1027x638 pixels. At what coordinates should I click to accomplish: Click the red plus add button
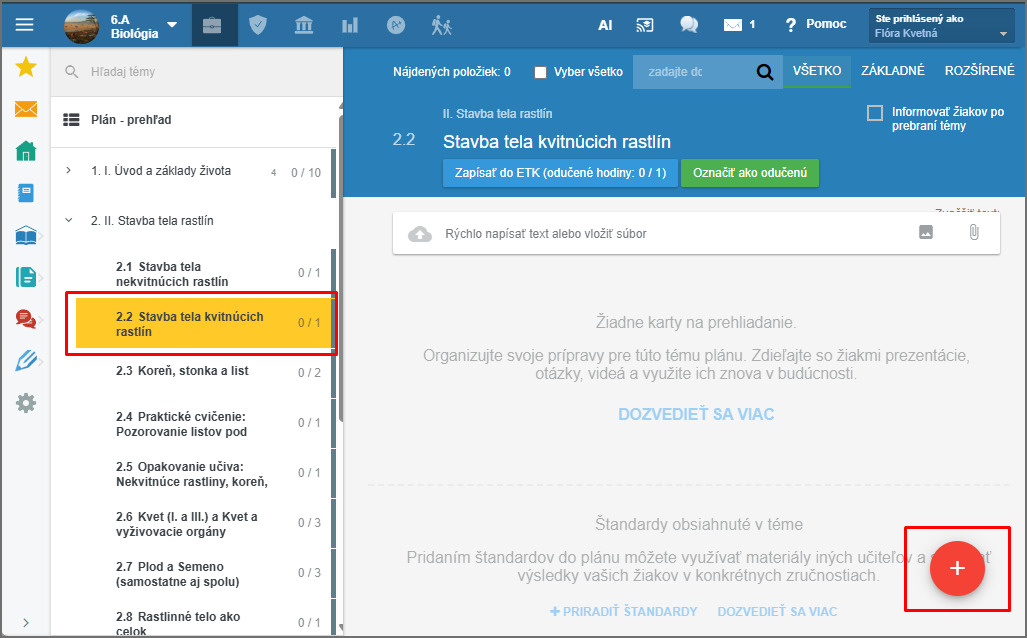coord(957,568)
